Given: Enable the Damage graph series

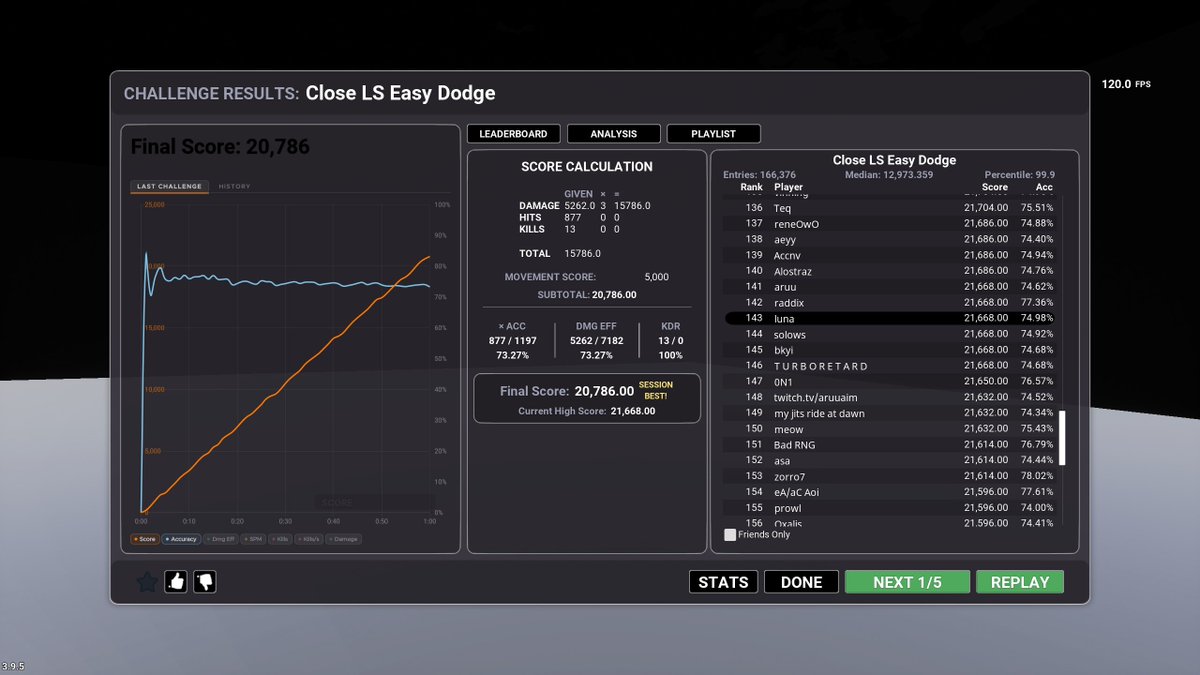Looking at the screenshot, I should (344, 539).
